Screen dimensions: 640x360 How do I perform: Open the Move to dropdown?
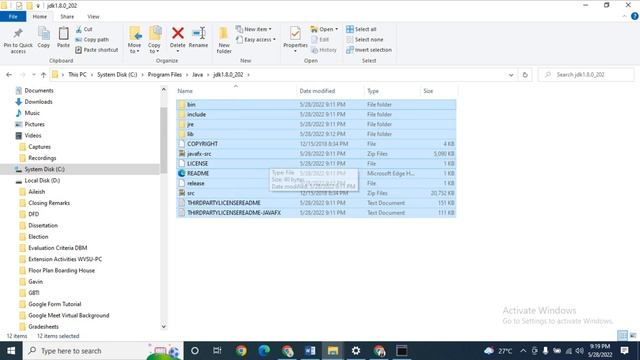(x=134, y=40)
